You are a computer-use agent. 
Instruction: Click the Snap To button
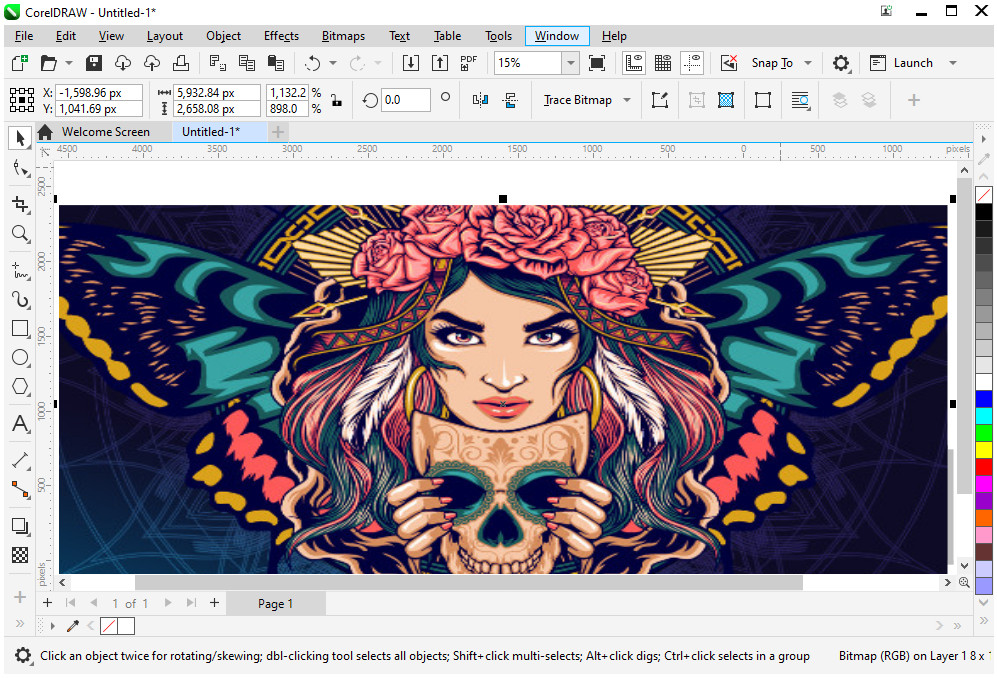point(772,62)
